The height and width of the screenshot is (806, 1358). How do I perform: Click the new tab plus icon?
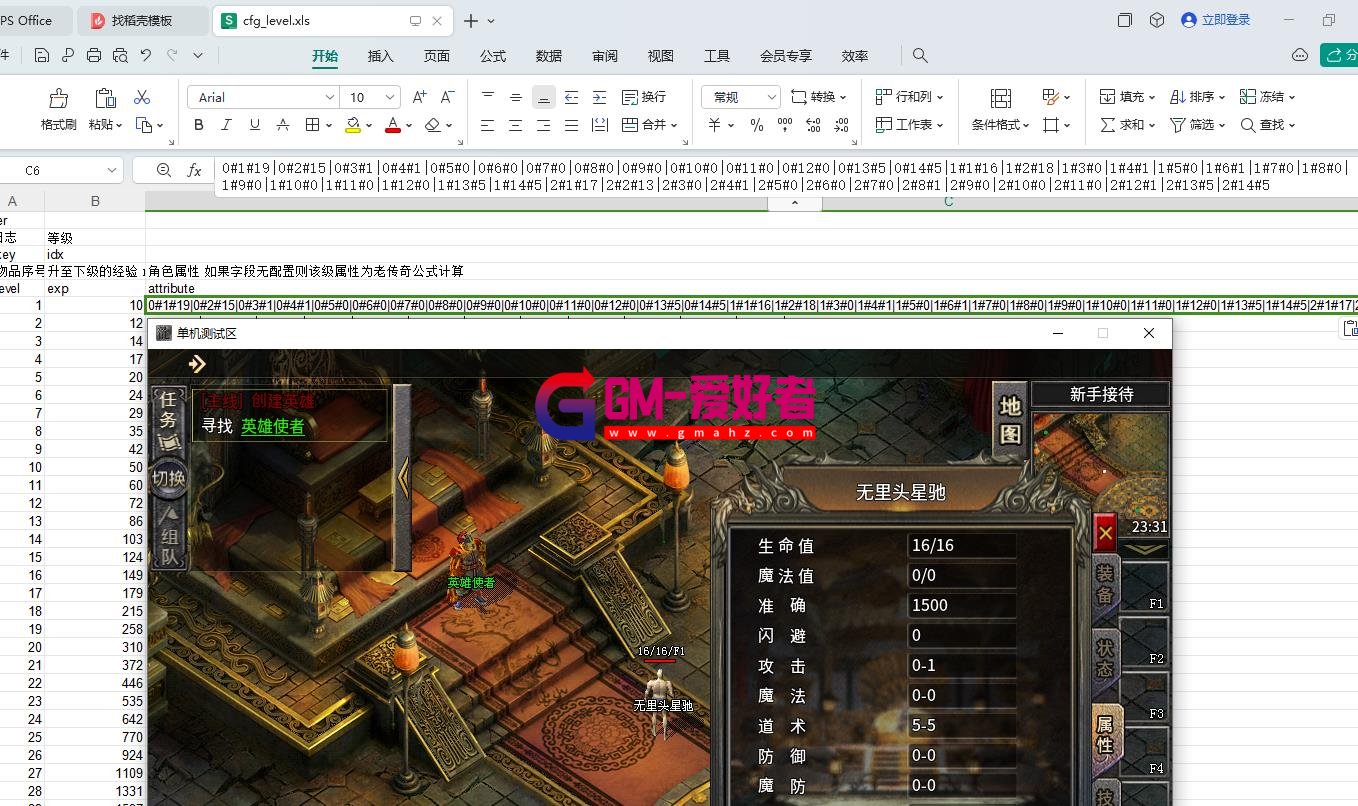click(471, 20)
